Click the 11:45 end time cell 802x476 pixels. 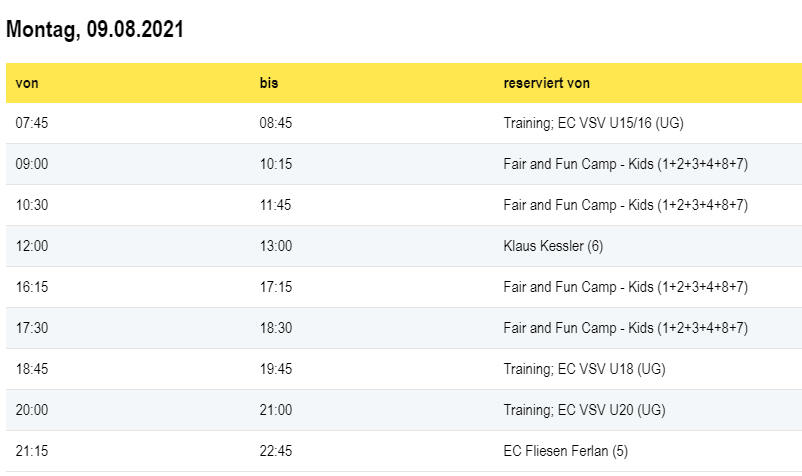(275, 205)
